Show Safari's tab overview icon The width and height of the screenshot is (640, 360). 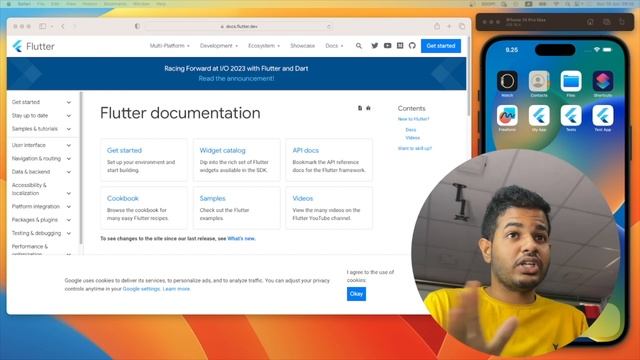tap(462, 26)
